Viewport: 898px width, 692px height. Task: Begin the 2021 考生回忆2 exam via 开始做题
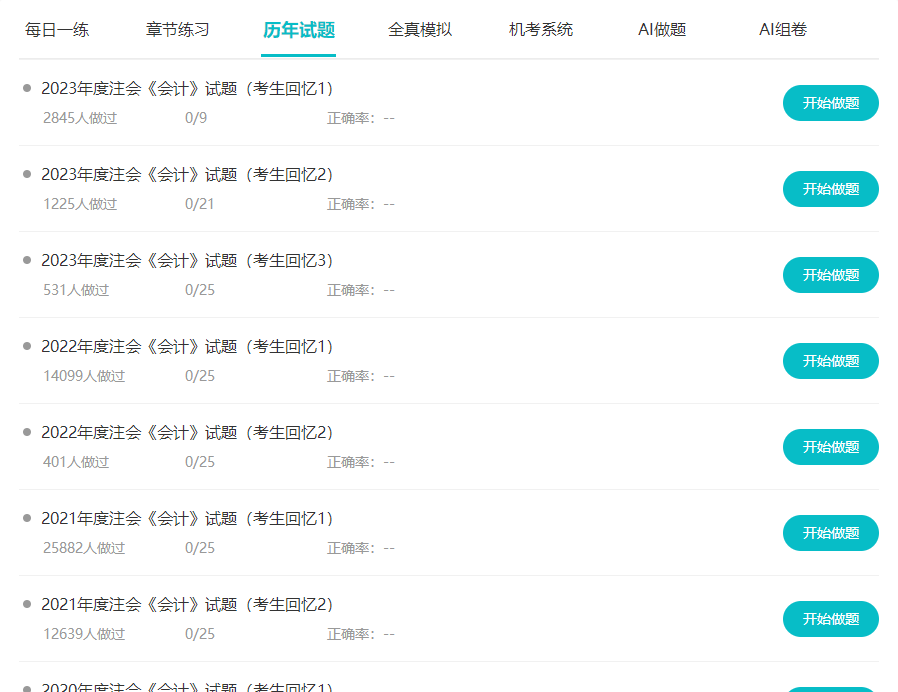(830, 619)
